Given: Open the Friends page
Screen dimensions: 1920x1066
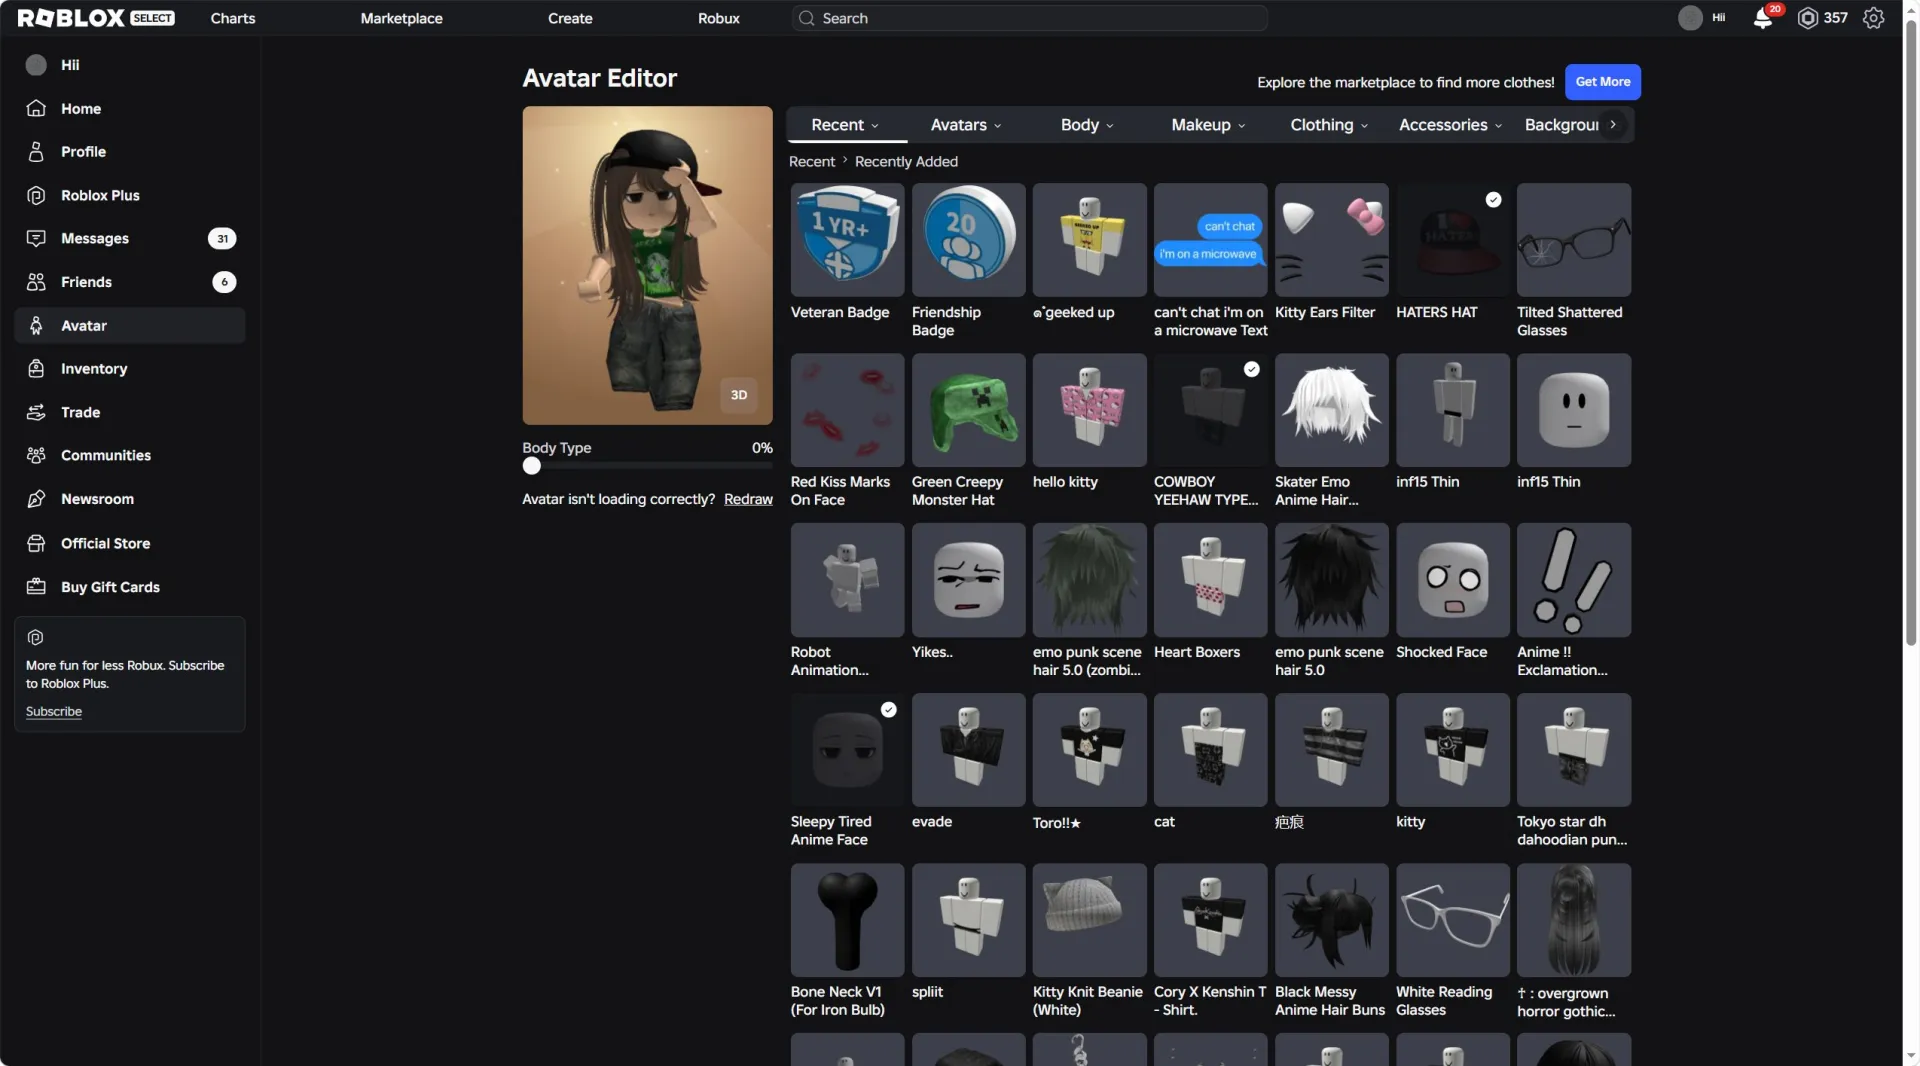Looking at the screenshot, I should 130,282.
